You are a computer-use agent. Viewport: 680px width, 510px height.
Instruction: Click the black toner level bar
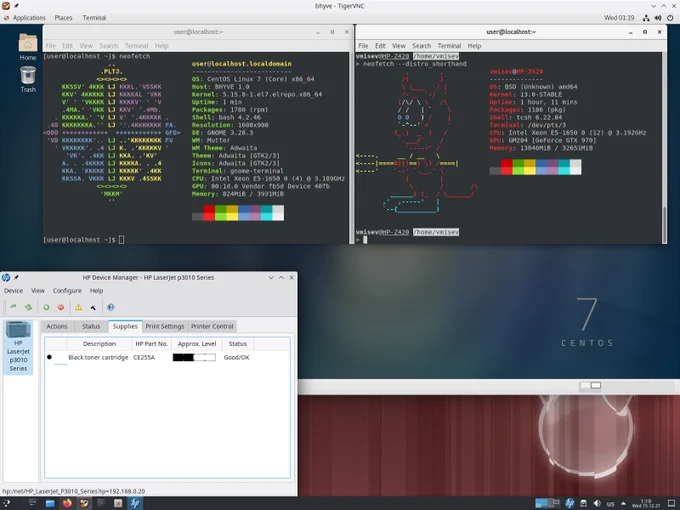[194, 357]
